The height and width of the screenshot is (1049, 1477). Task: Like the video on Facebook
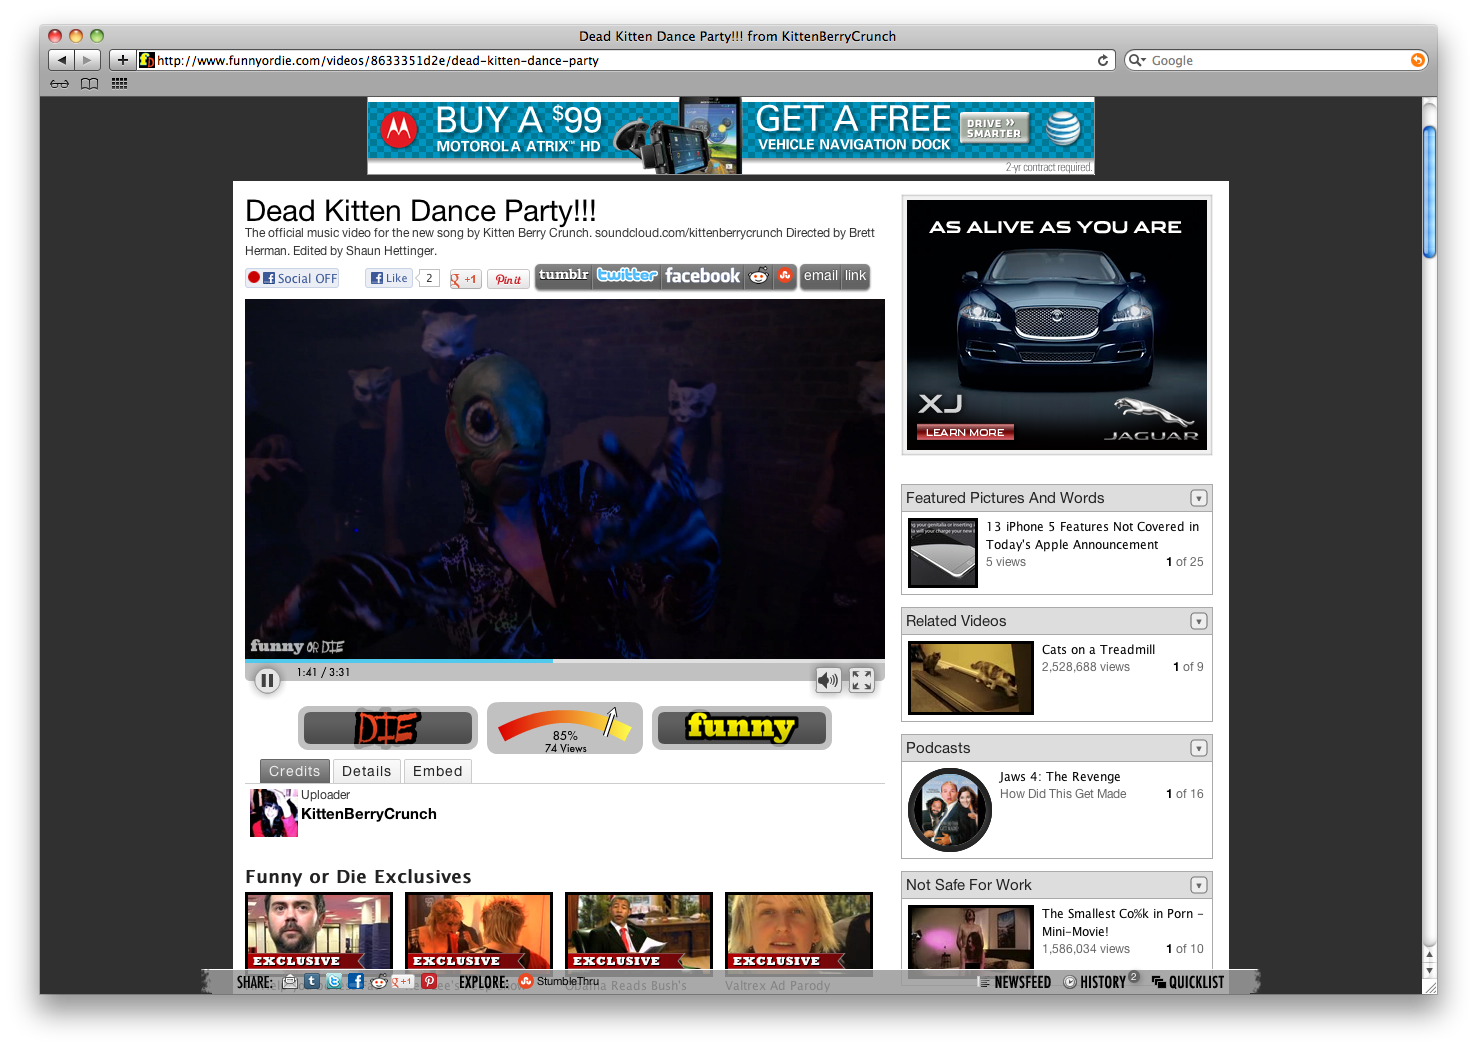389,279
